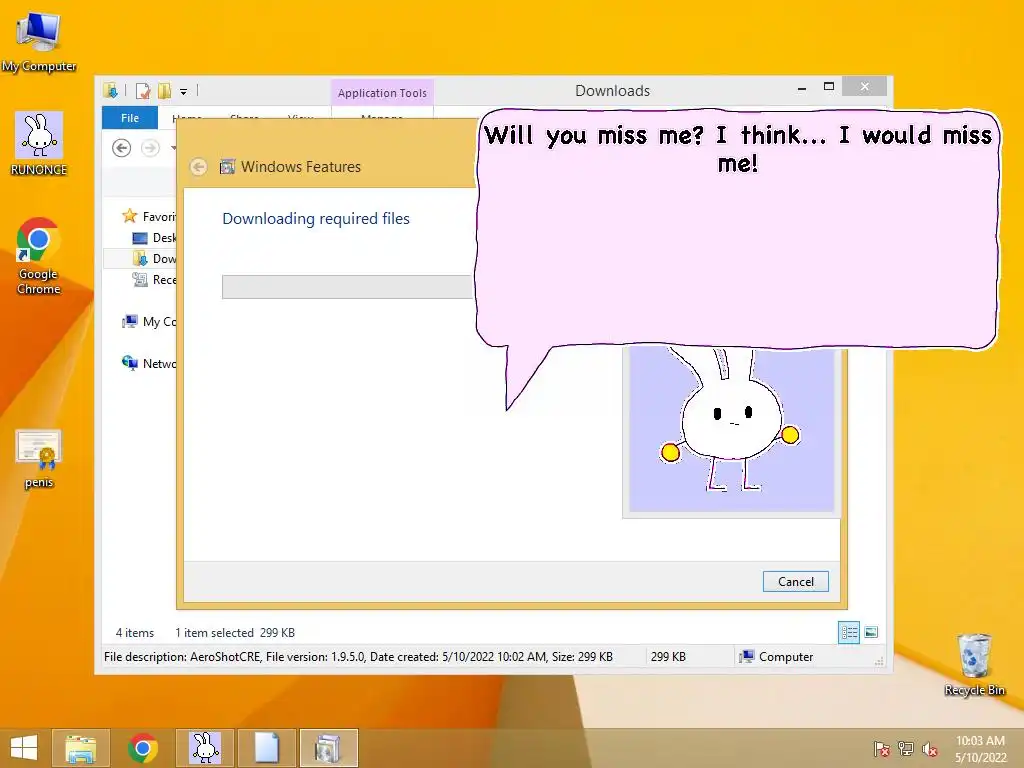Click the bunny character image
This screenshot has height=768, width=1024.
(x=731, y=429)
